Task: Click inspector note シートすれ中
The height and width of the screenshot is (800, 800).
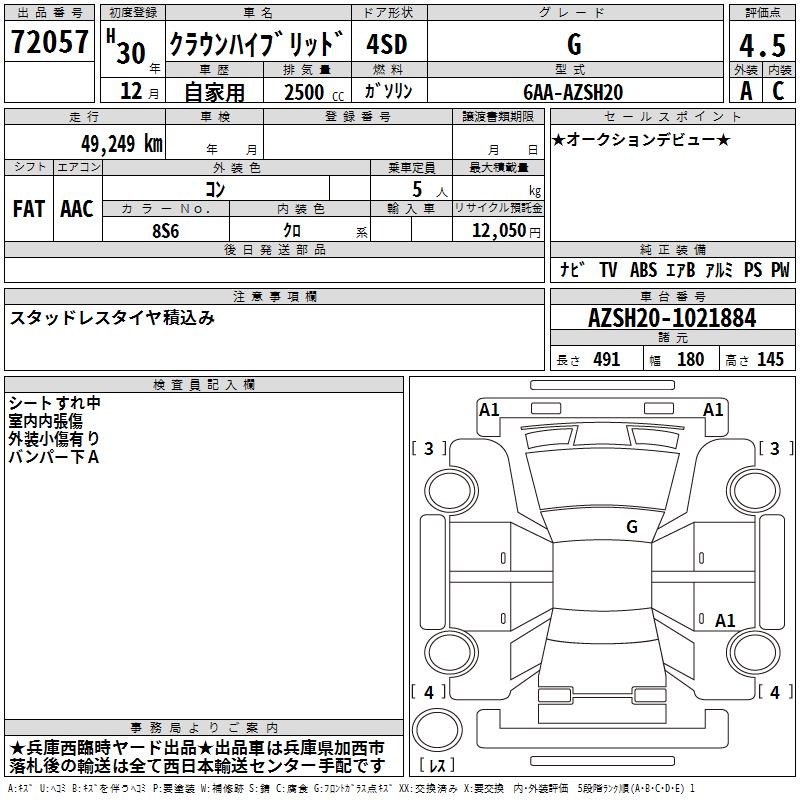Action: point(55,403)
